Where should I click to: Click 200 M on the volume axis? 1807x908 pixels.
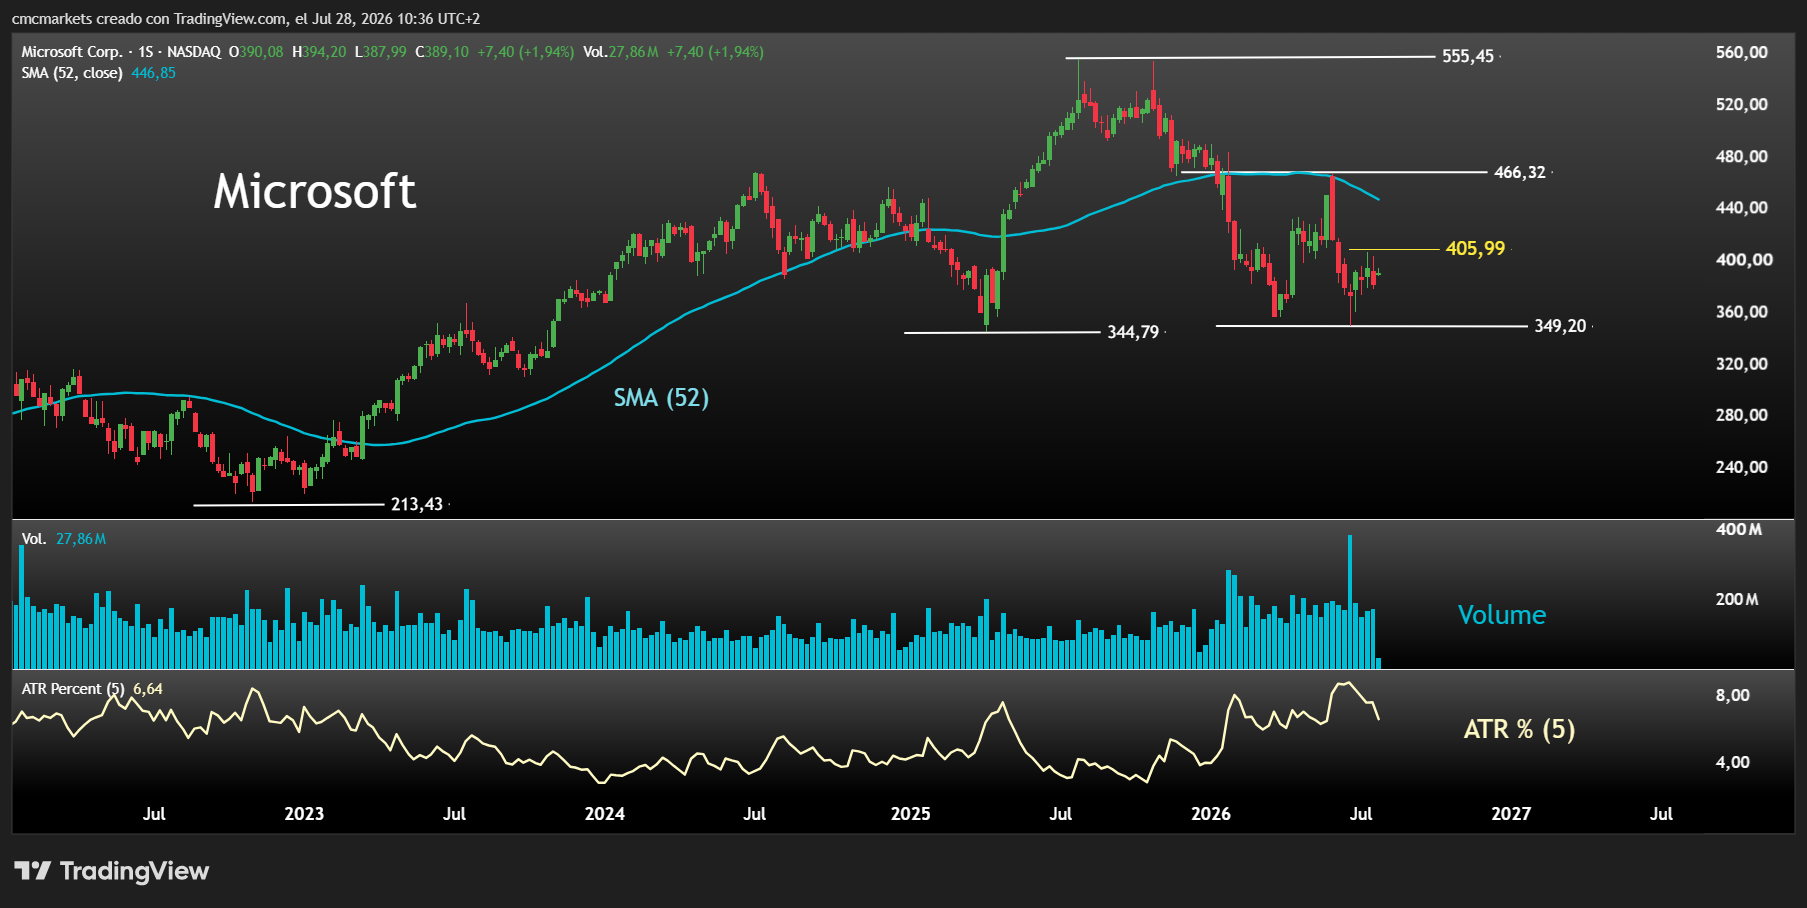[1737, 599]
